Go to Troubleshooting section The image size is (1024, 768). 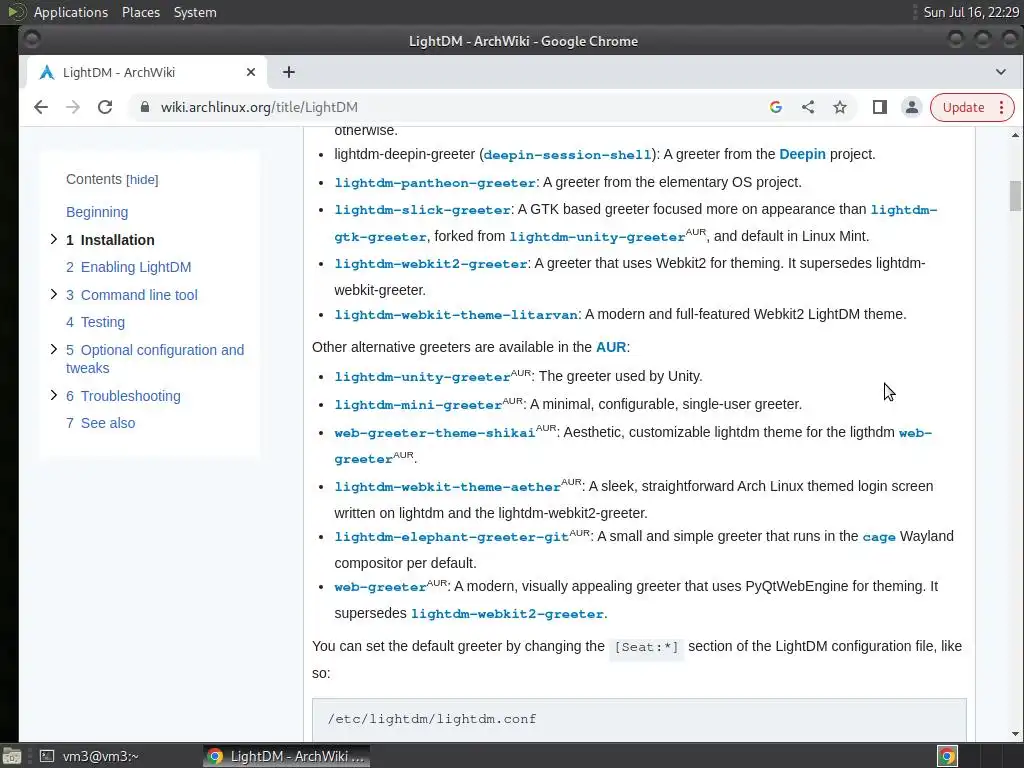(123, 396)
